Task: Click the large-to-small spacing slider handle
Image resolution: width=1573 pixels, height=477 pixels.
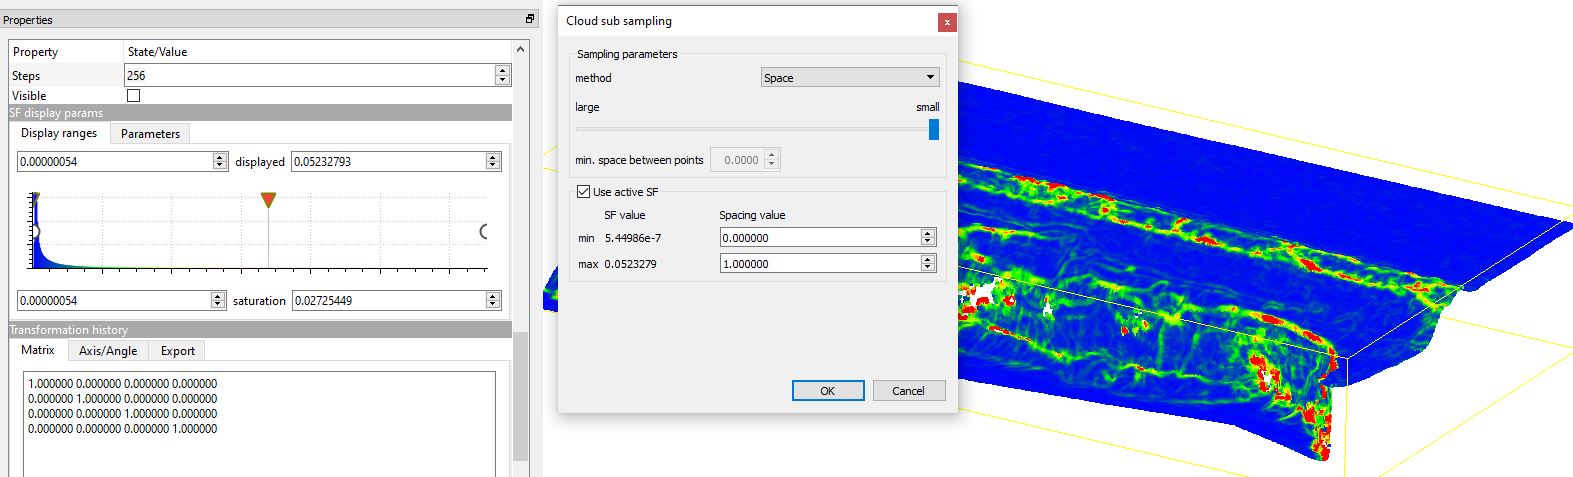Action: point(934,129)
